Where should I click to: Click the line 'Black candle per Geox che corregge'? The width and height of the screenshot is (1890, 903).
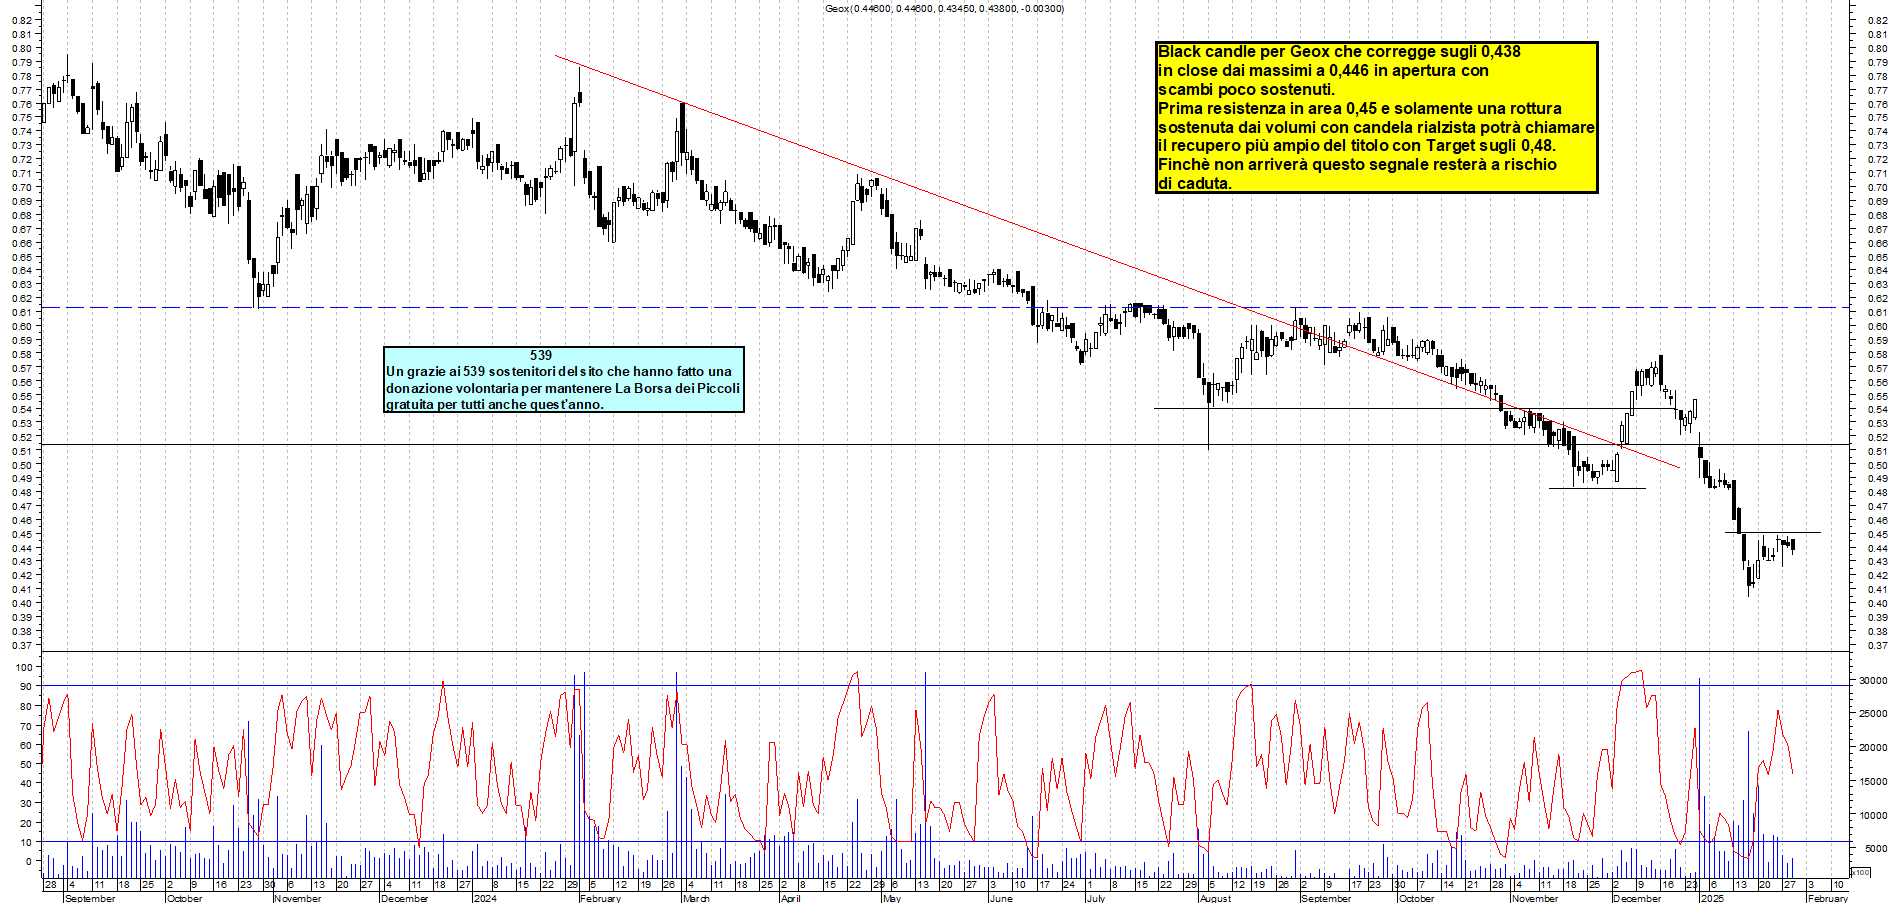[1339, 51]
